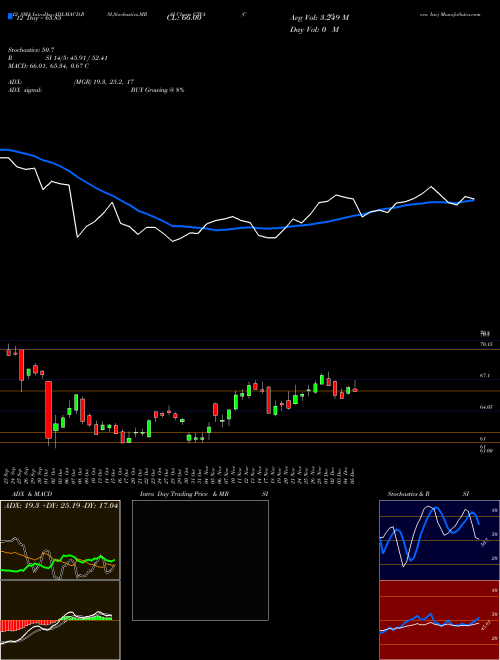Click the large red candle near 01 Oct

pos(49,410)
